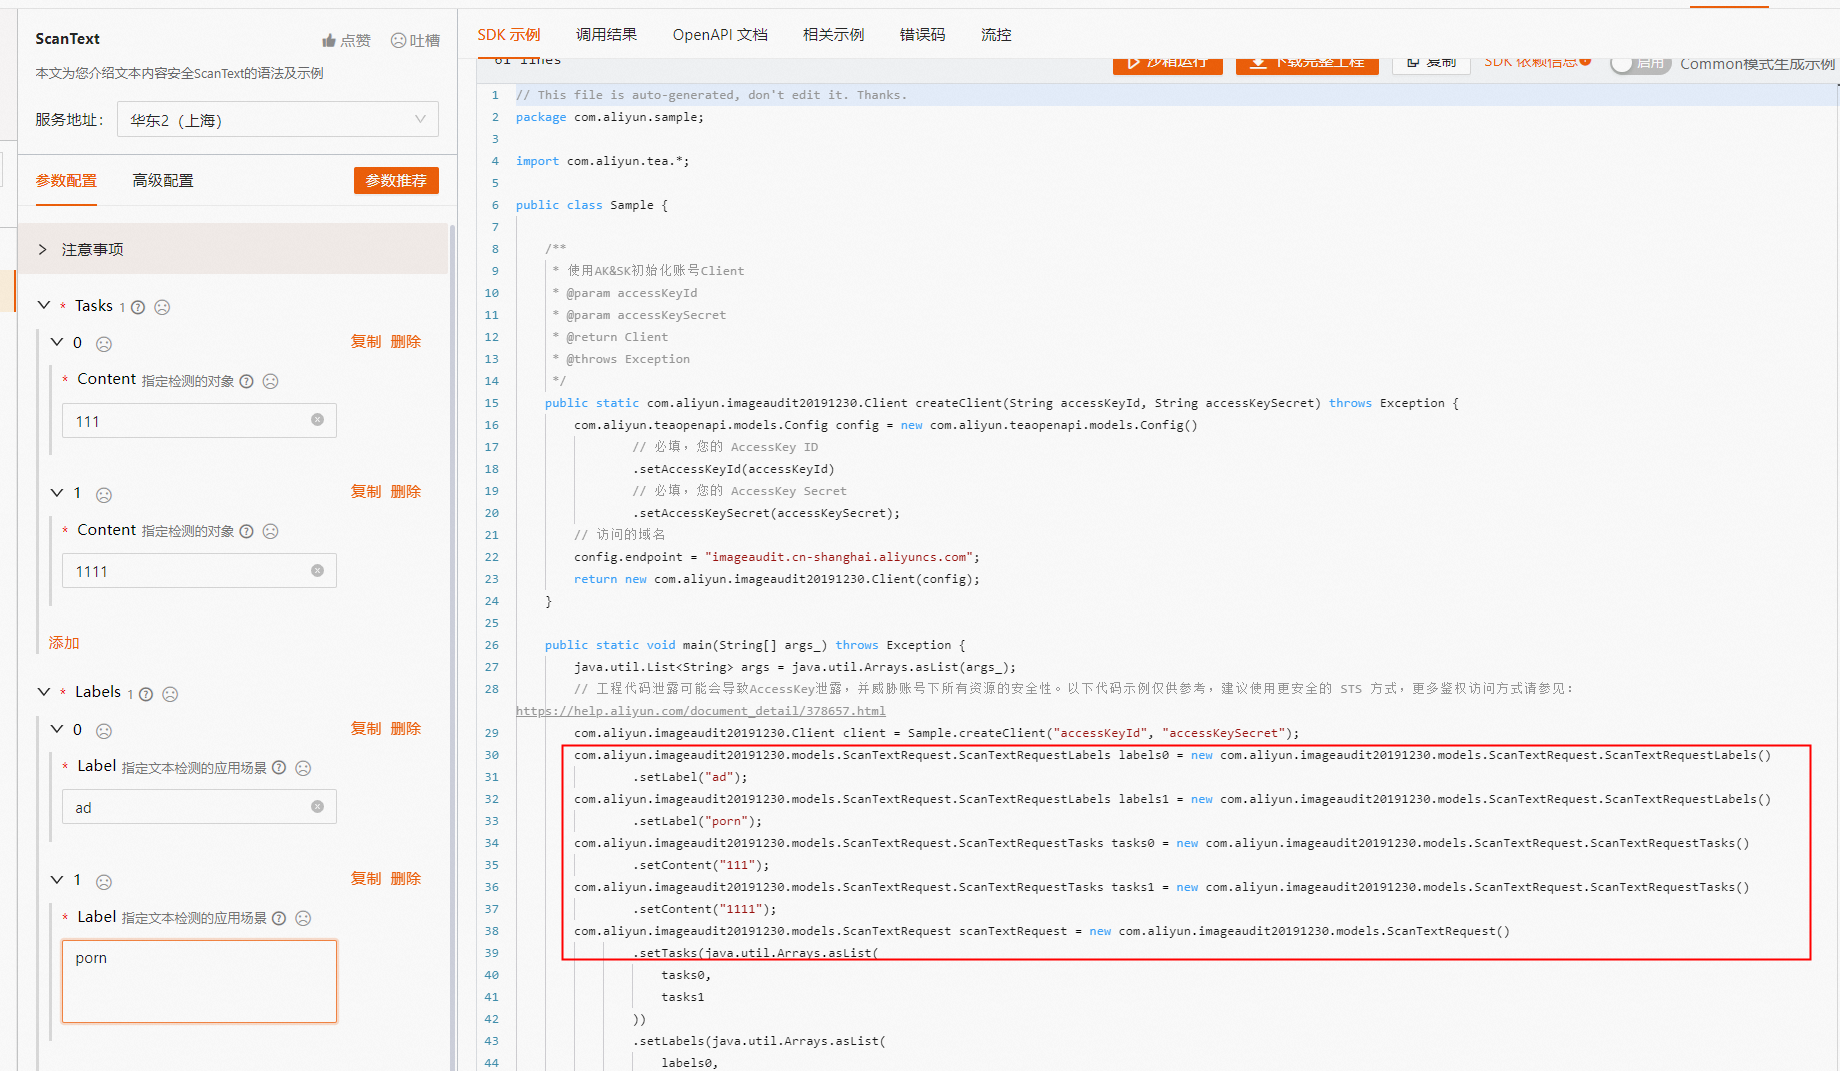Open the OpenAPI 文档 tab
This screenshot has height=1071, width=1840.
[x=720, y=35]
